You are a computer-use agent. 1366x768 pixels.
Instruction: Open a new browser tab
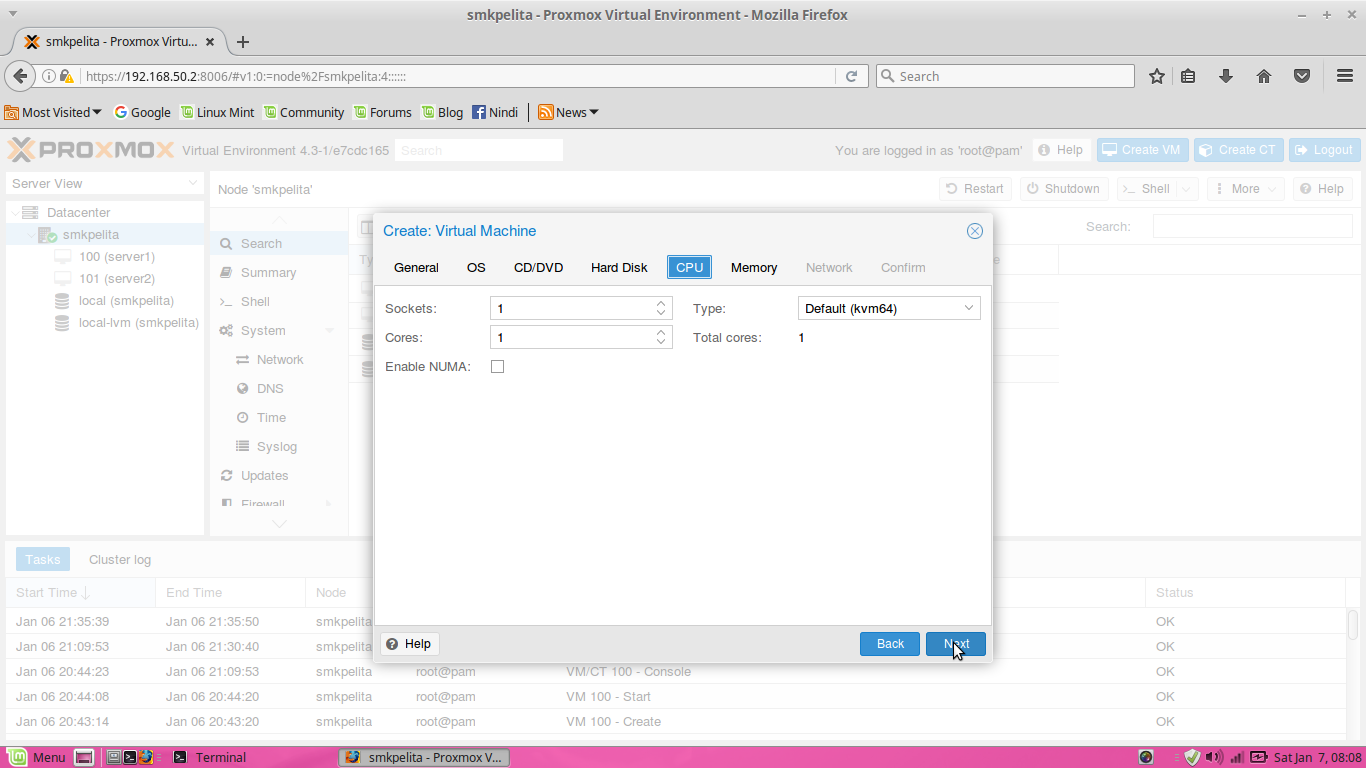pos(243,42)
